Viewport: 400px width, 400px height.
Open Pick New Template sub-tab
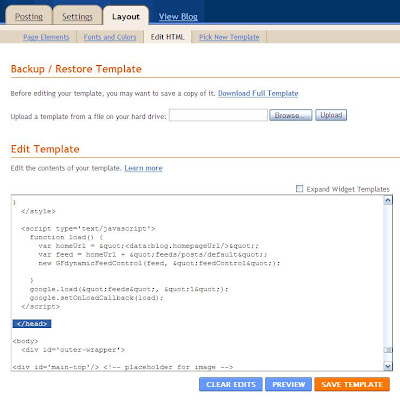point(229,37)
